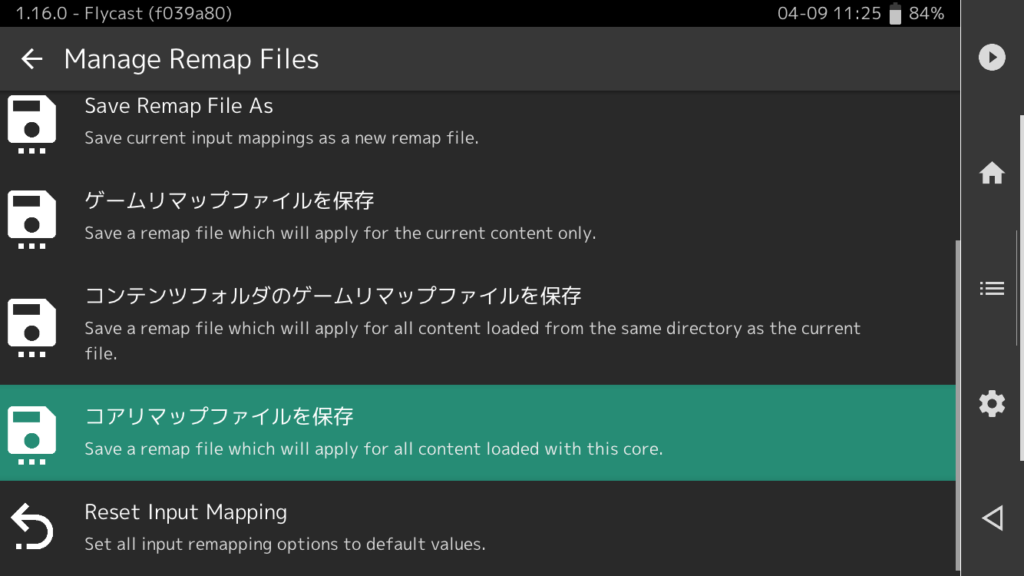Select highlighted コアリマップファイルを保存 entry
The height and width of the screenshot is (576, 1024).
(477, 432)
